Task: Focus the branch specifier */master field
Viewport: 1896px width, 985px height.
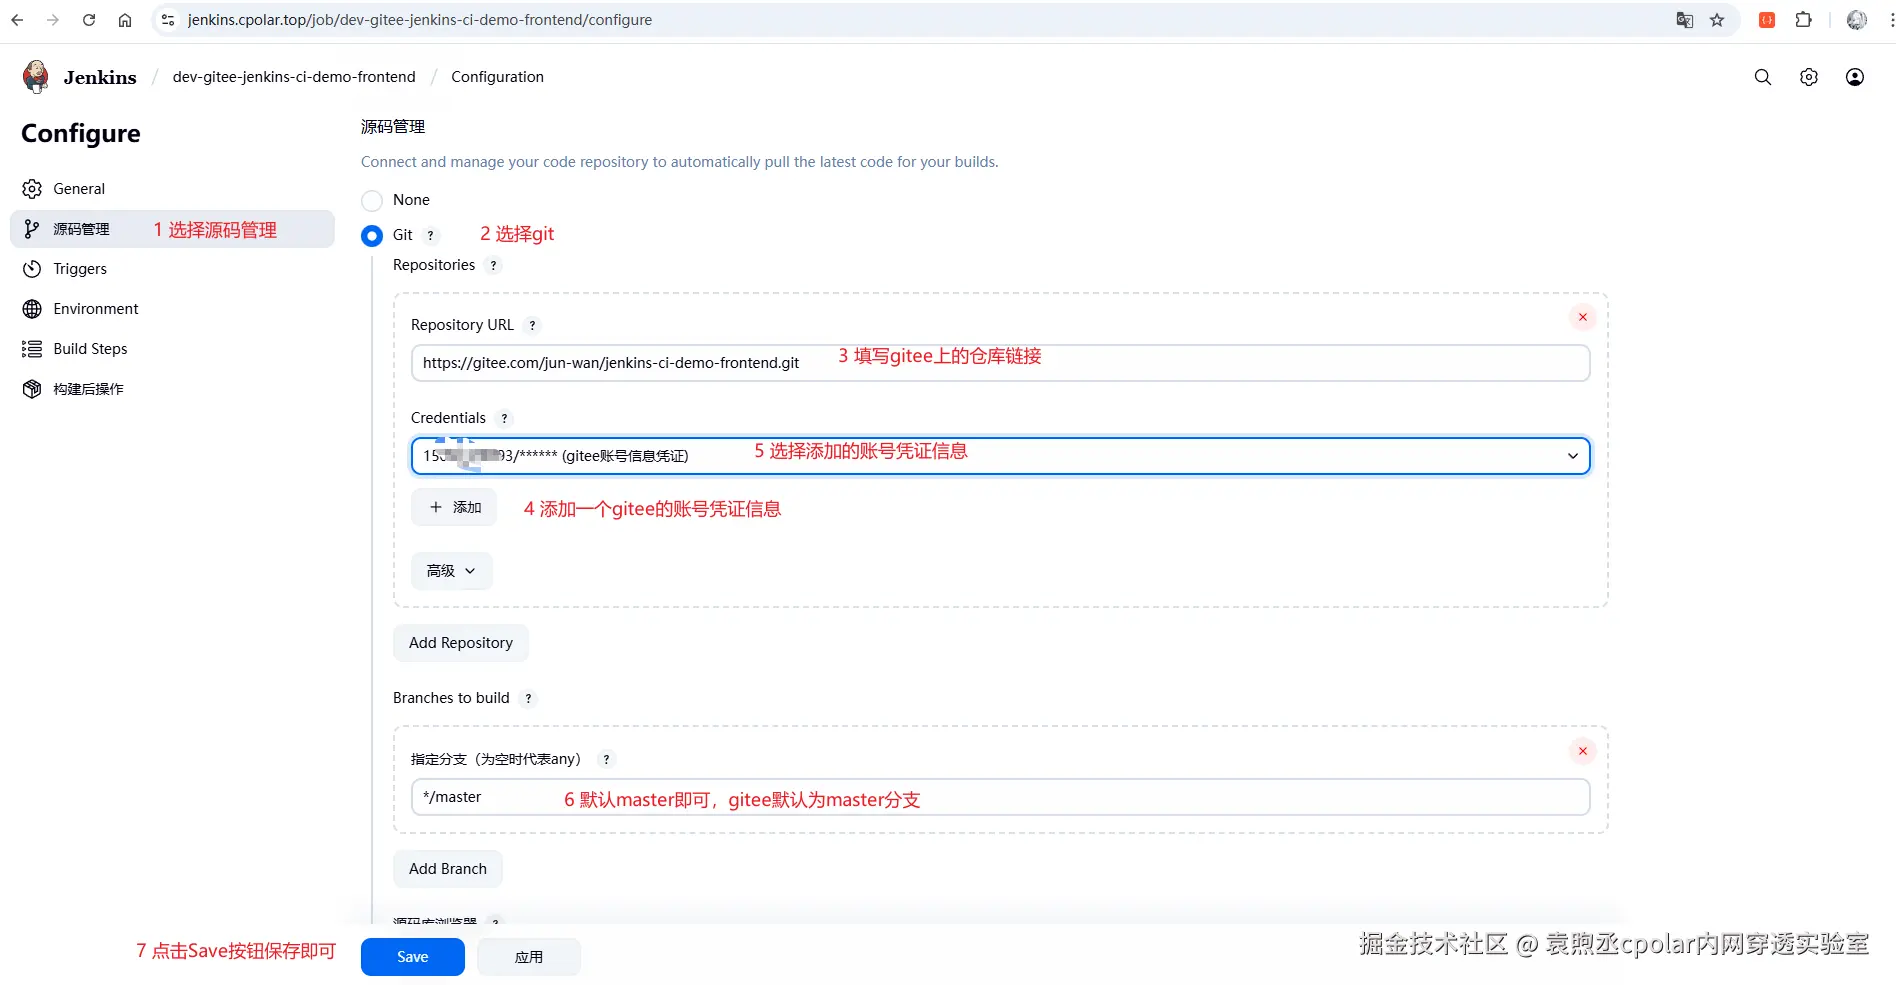Action: (x=1000, y=797)
